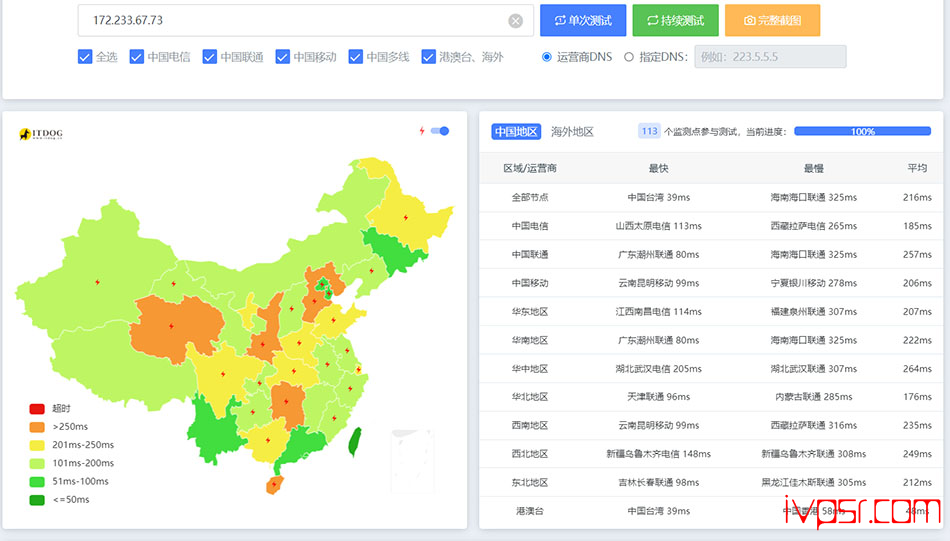The height and width of the screenshot is (541, 950).
Task: Select the 指定DNS radio button
Action: pyautogui.click(x=629, y=57)
